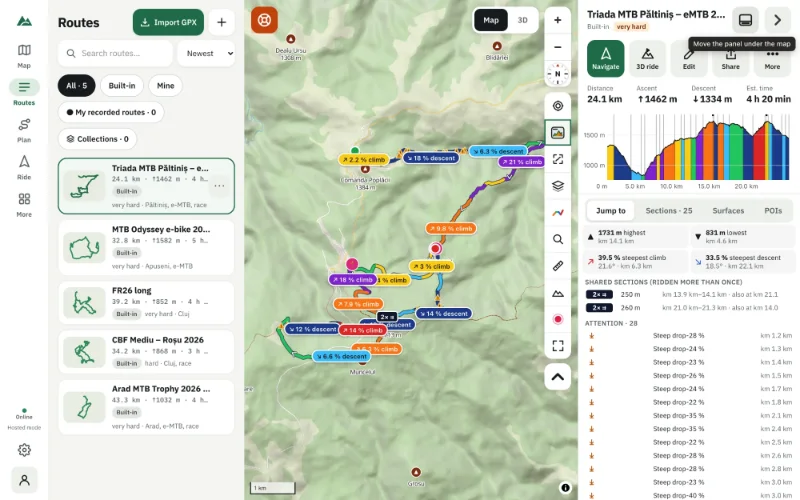800x500 pixels.
Task: Collapse map toolbar with up chevron
Action: [x=558, y=377]
